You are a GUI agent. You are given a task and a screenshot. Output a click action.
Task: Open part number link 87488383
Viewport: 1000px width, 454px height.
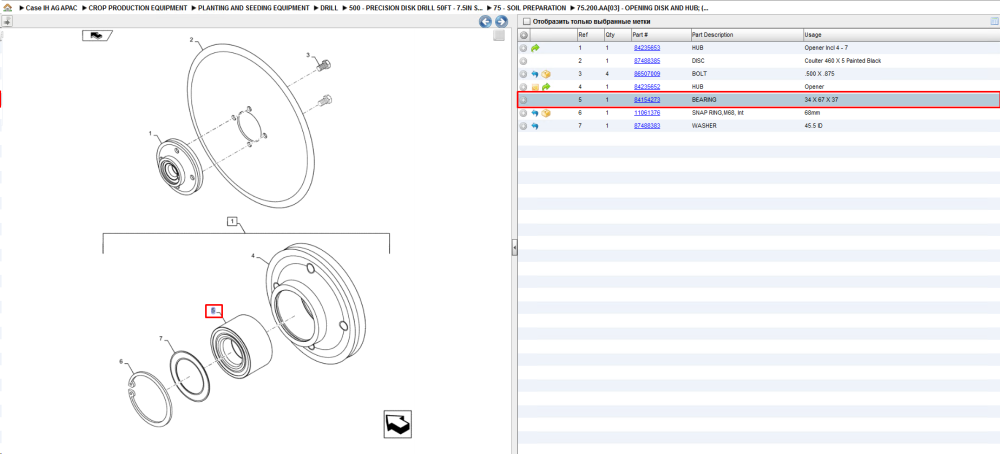coord(647,126)
